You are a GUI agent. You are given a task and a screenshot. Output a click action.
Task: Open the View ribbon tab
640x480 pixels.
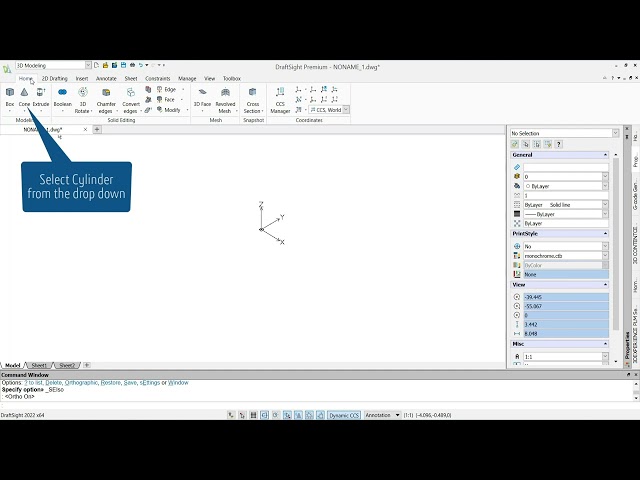(x=209, y=78)
